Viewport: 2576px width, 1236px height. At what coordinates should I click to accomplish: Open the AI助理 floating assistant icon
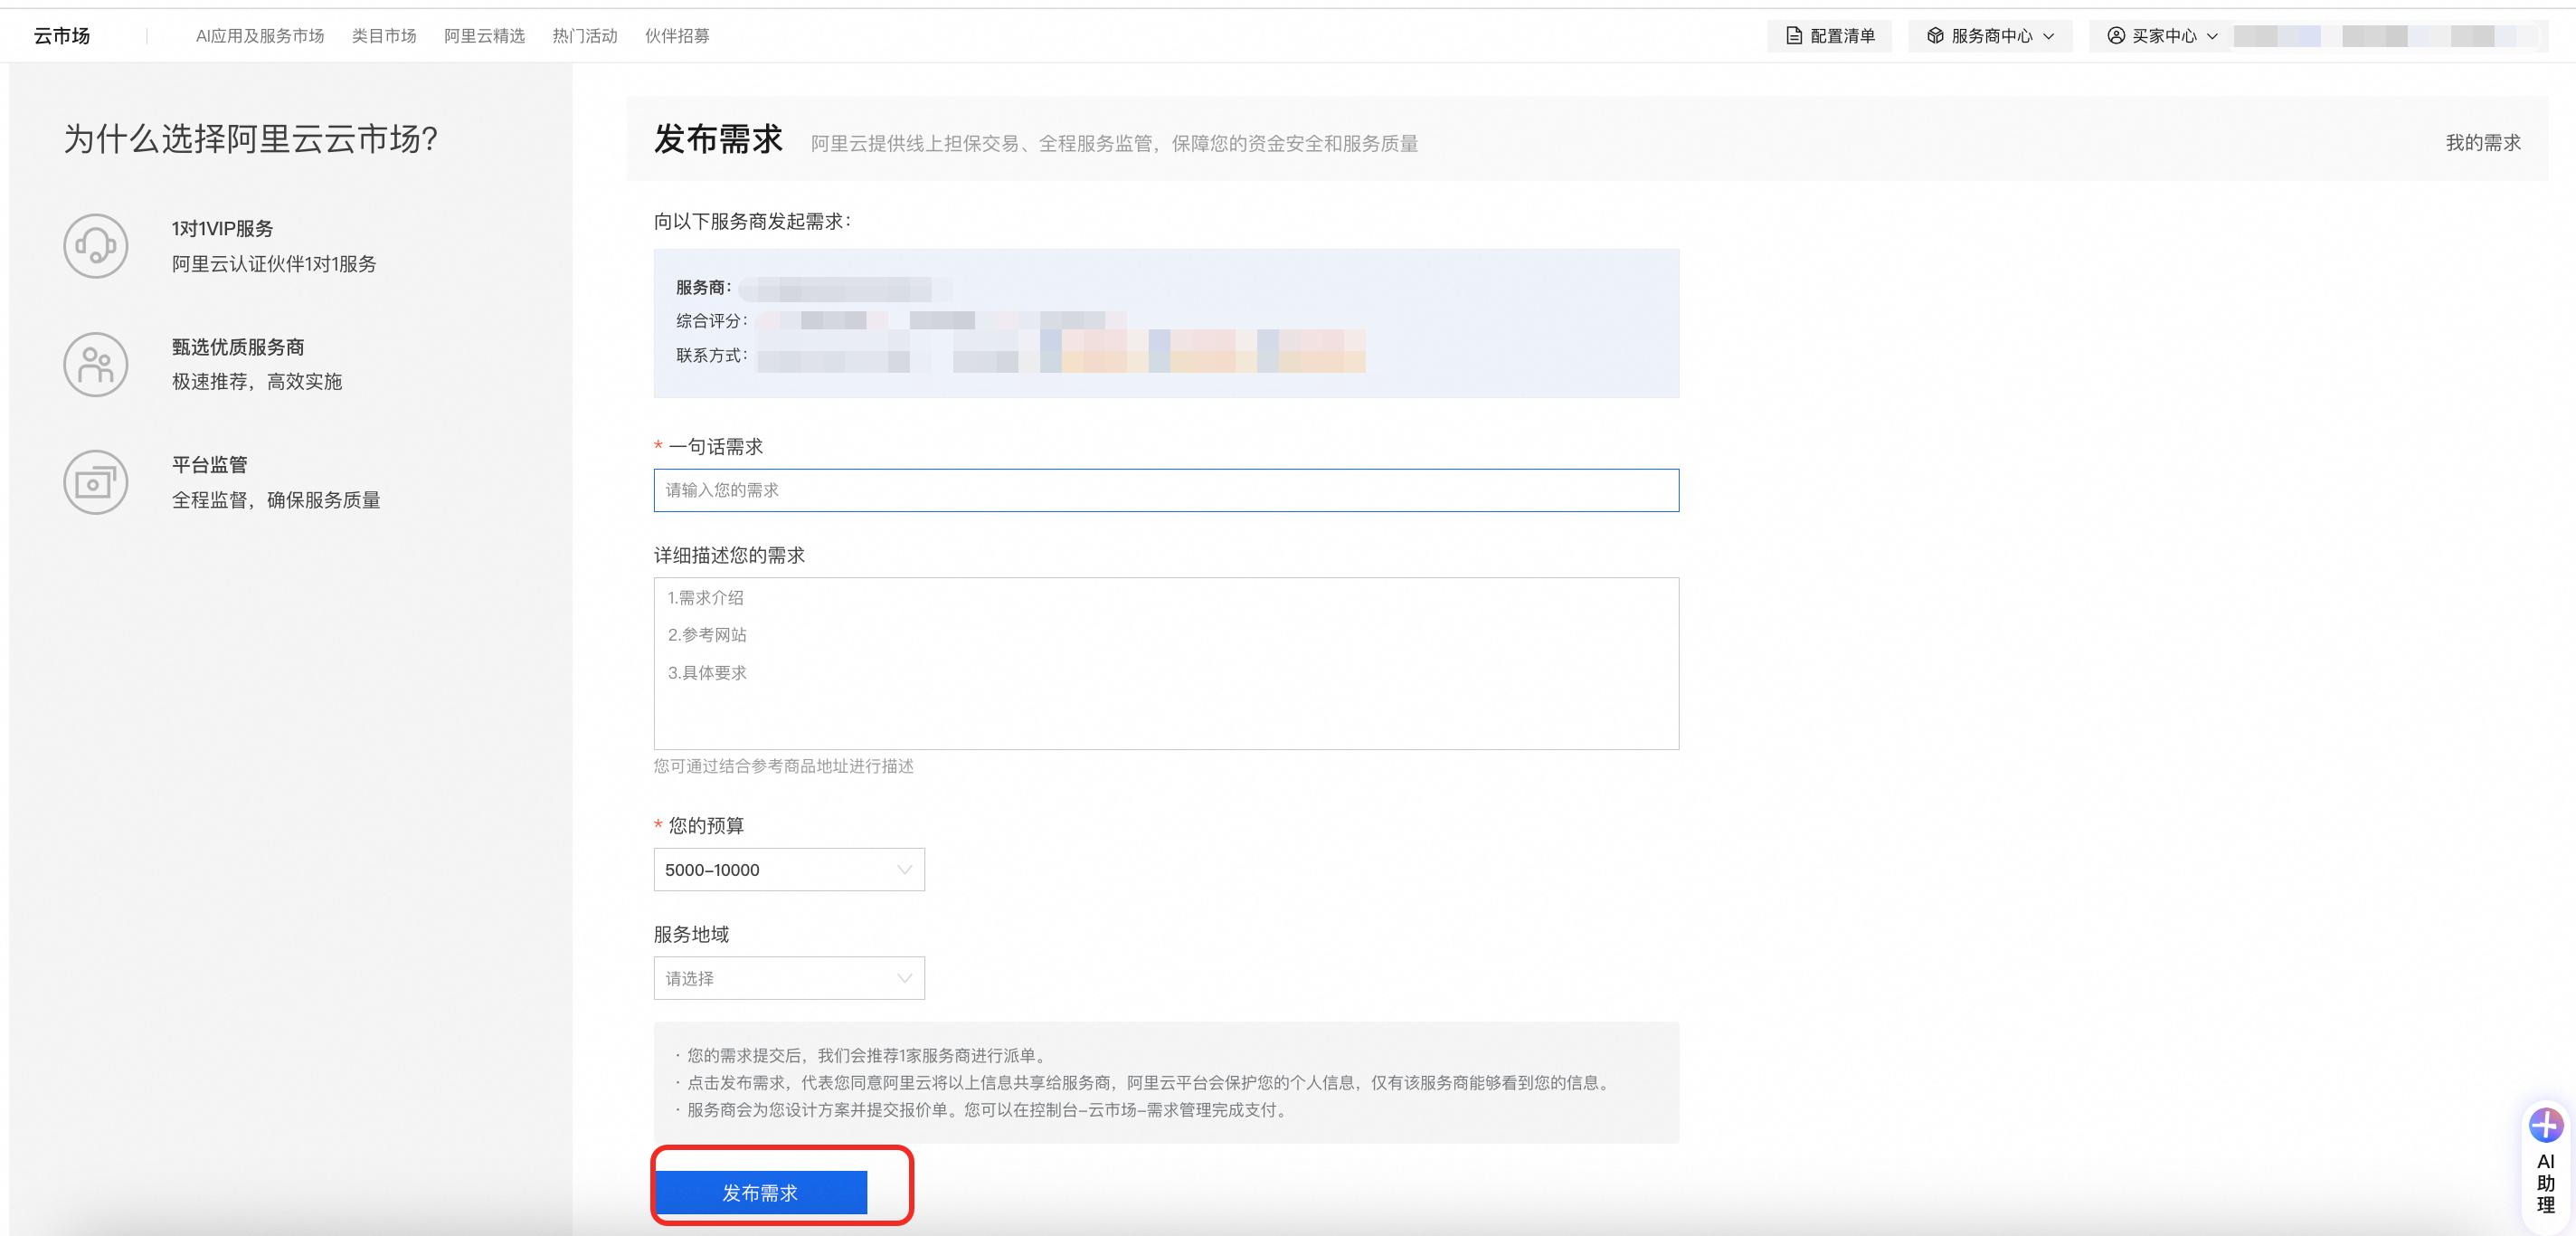coord(2545,1126)
